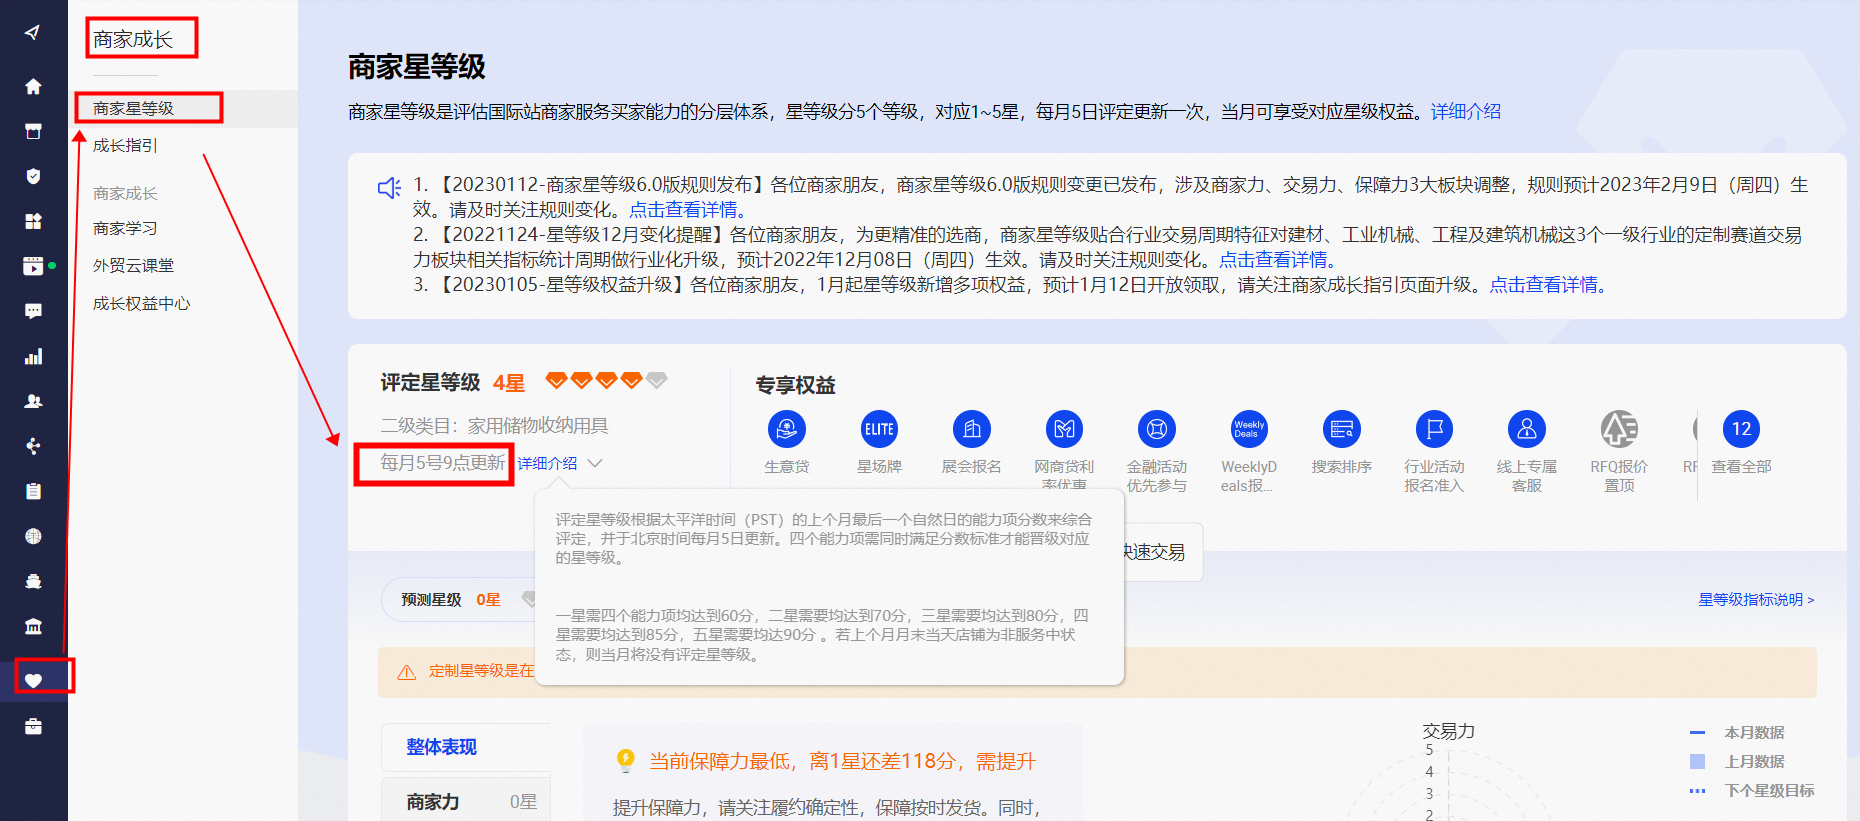The height and width of the screenshot is (821, 1860).
Task: Click the RFQ报价置顶 benefit icon
Action: pyautogui.click(x=1619, y=430)
